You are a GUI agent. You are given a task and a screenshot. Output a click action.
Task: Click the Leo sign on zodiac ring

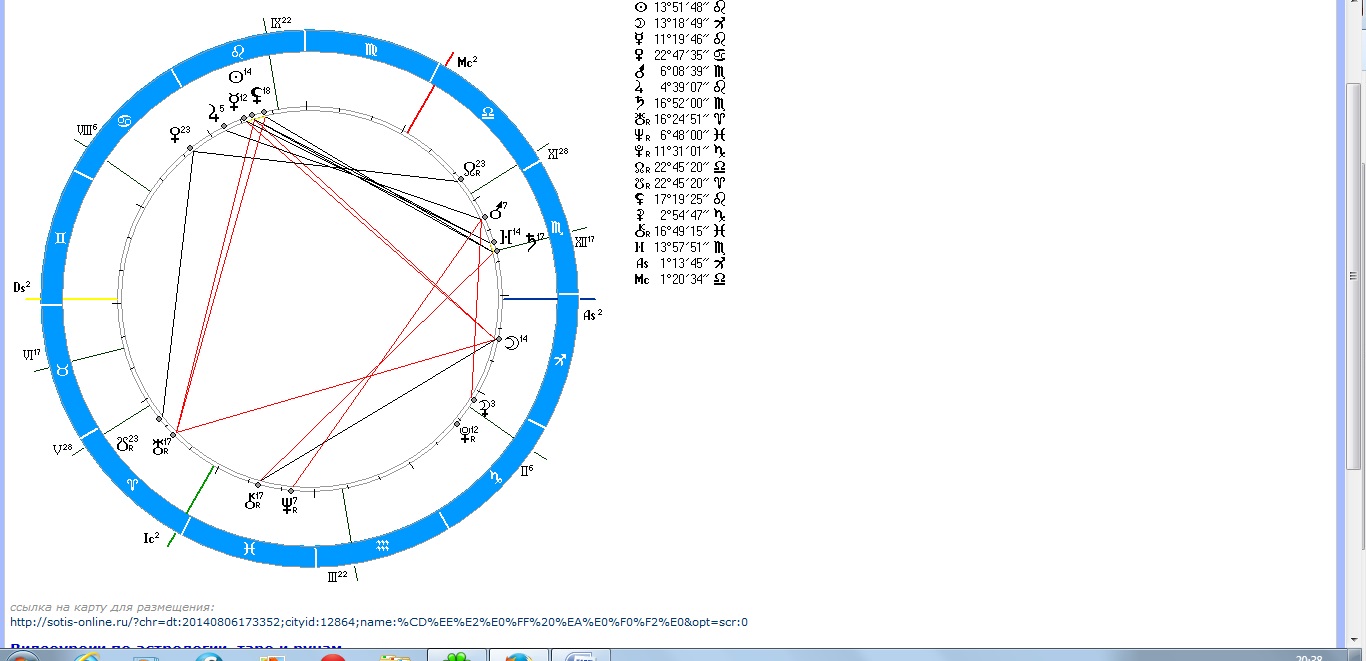coord(238,51)
